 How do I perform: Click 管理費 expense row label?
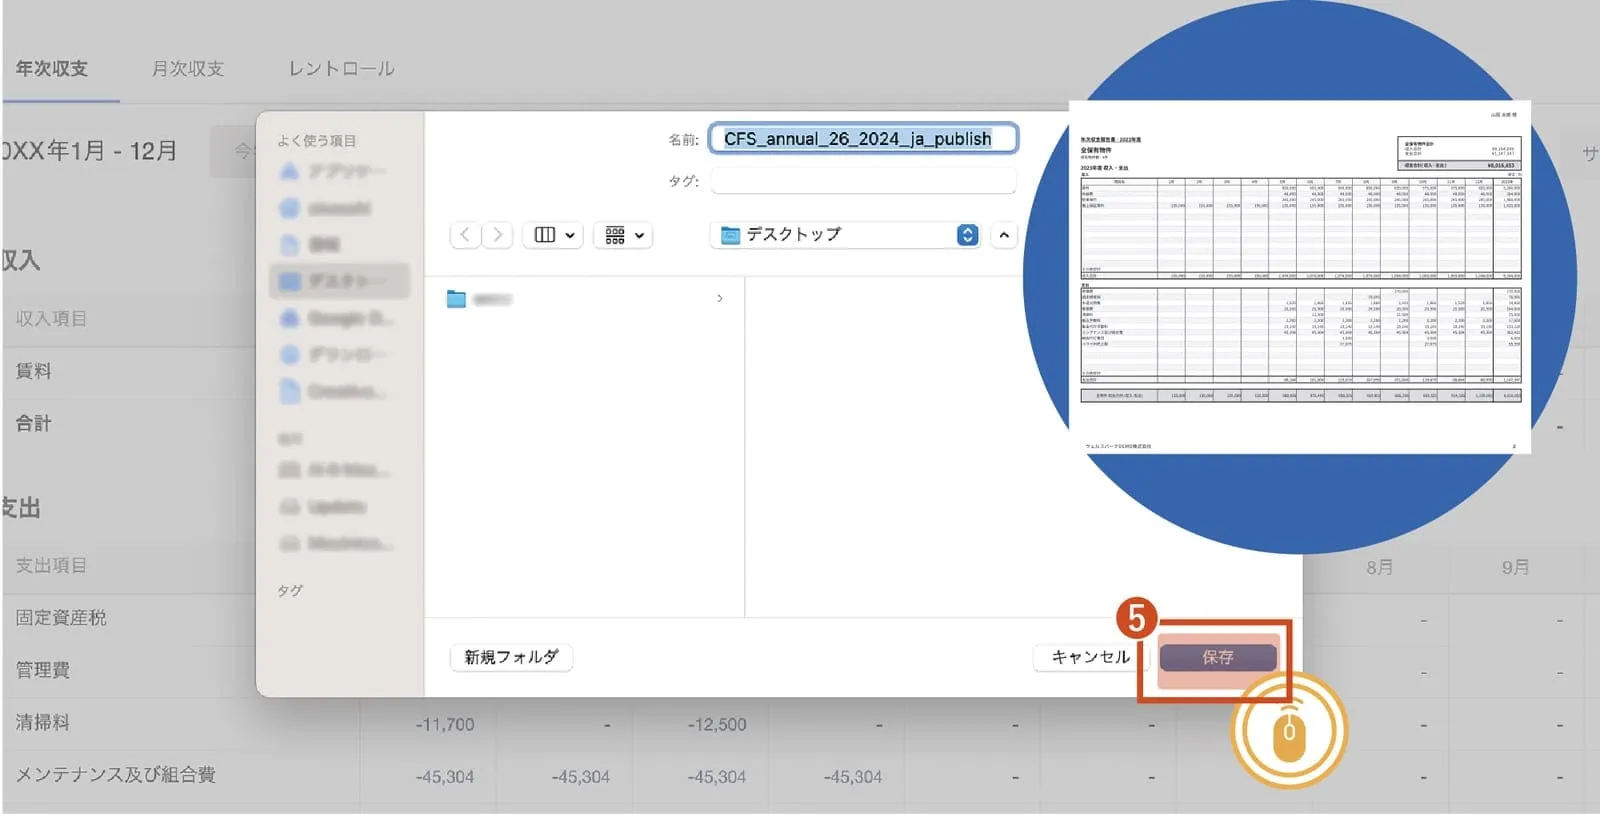pos(43,670)
